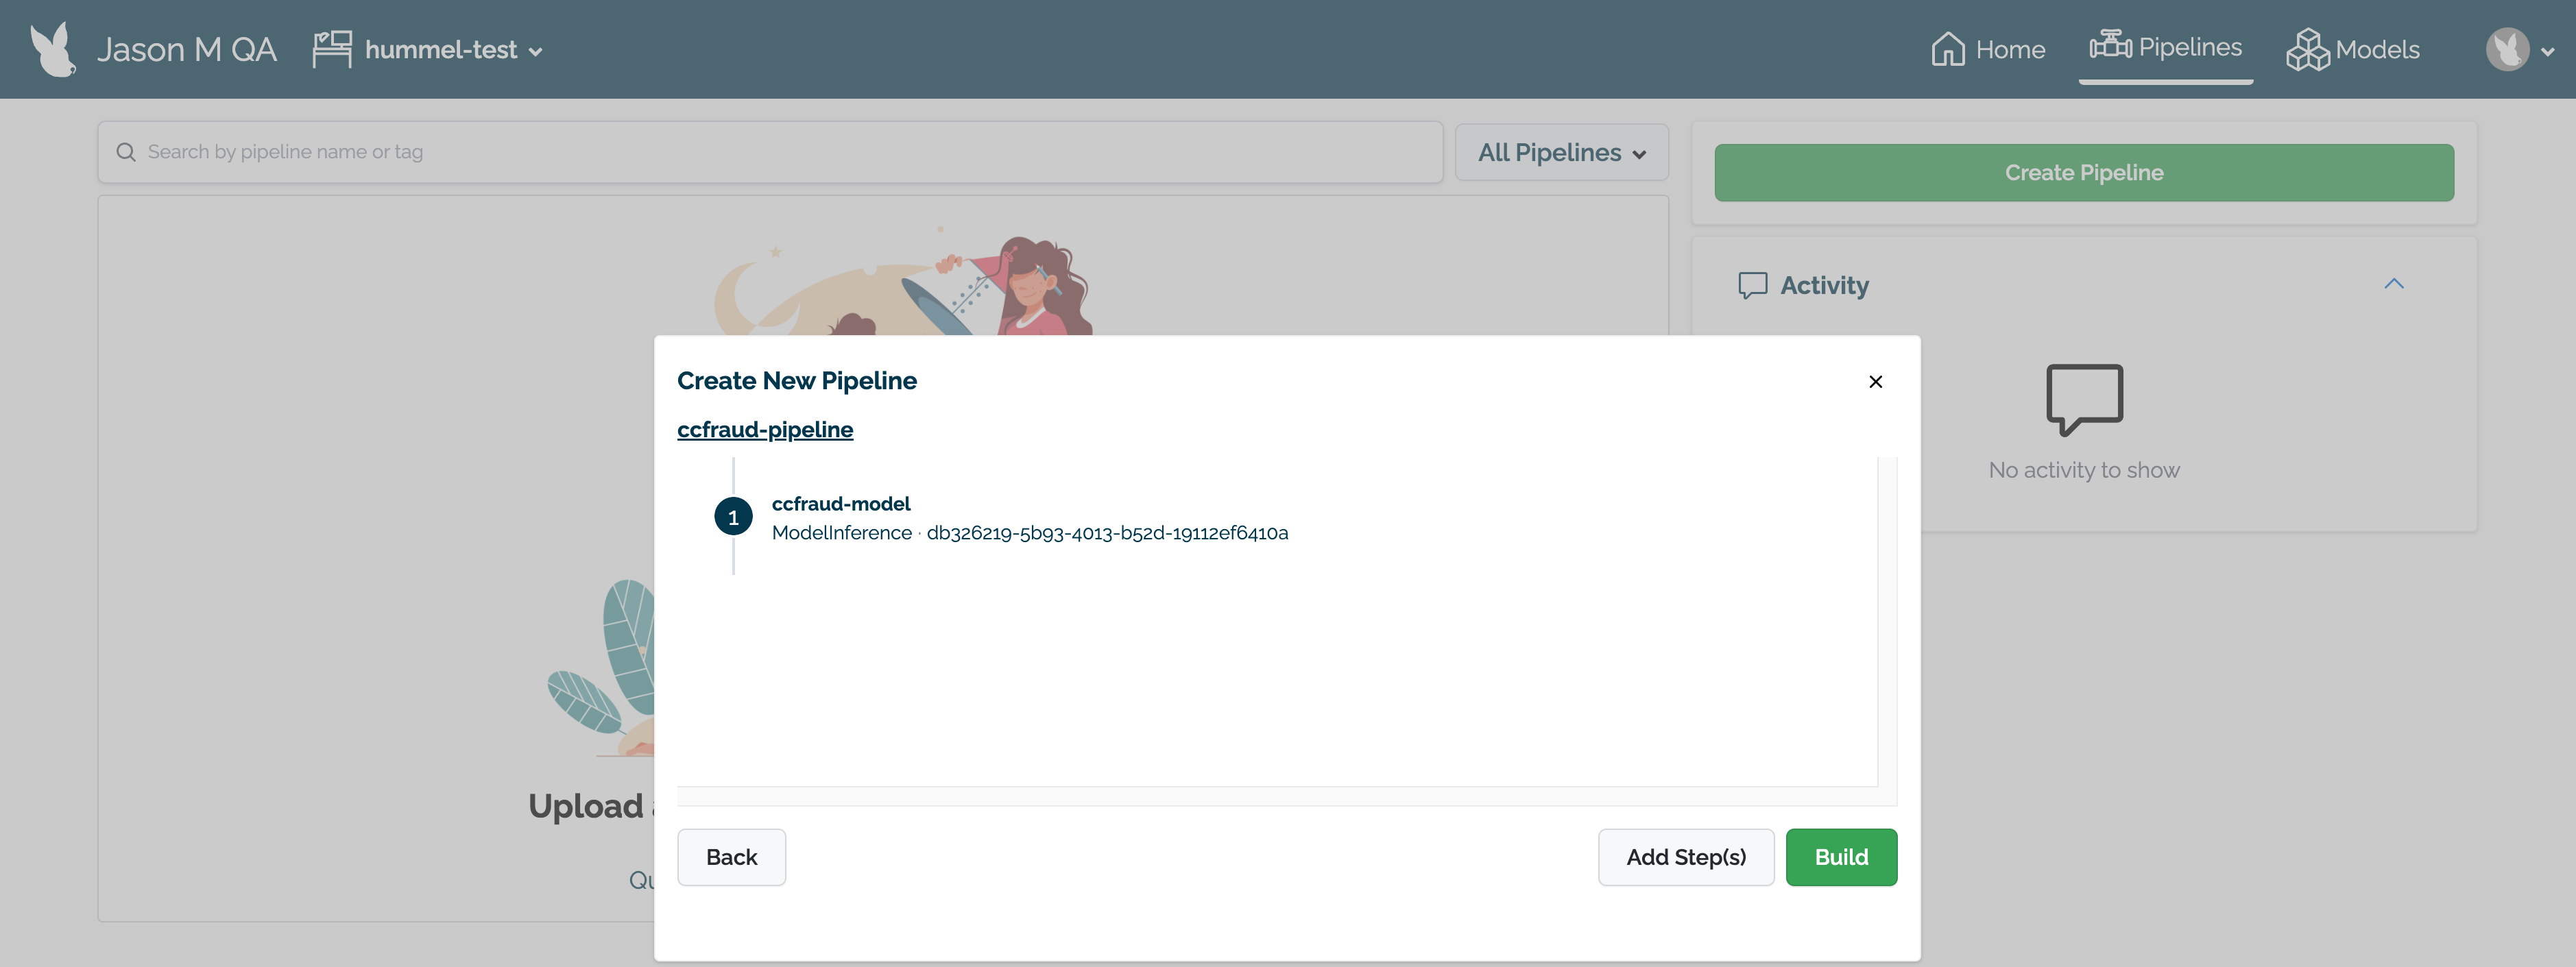The width and height of the screenshot is (2576, 967).
Task: Click the search magnifier icon
Action: [x=126, y=152]
